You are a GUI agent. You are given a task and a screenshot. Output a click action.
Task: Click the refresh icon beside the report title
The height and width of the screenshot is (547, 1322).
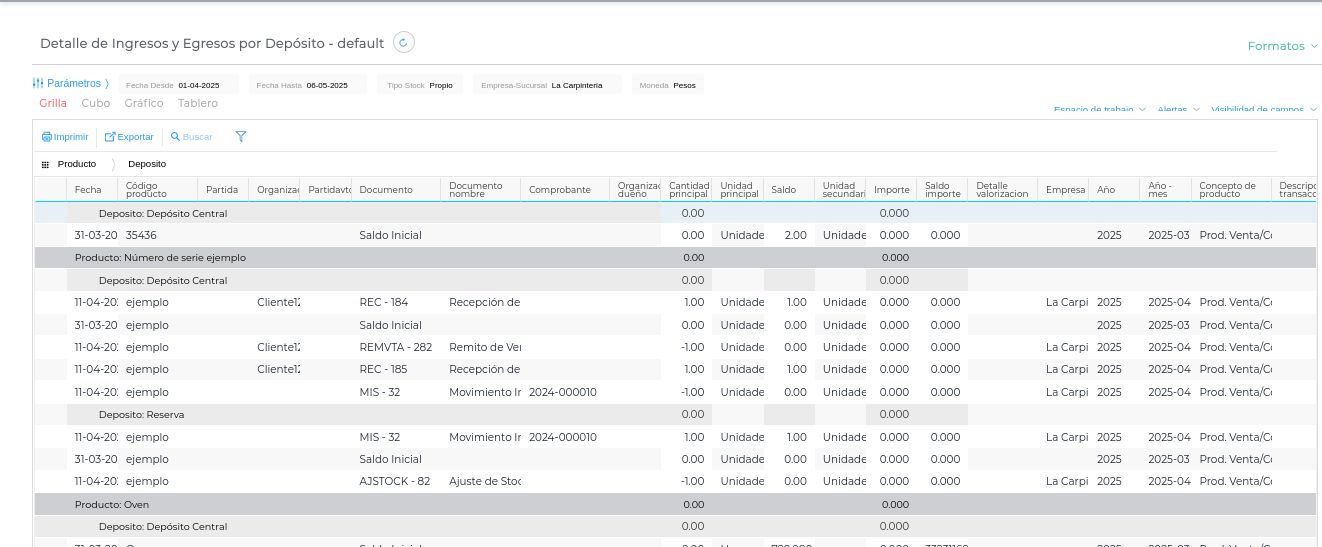click(404, 42)
